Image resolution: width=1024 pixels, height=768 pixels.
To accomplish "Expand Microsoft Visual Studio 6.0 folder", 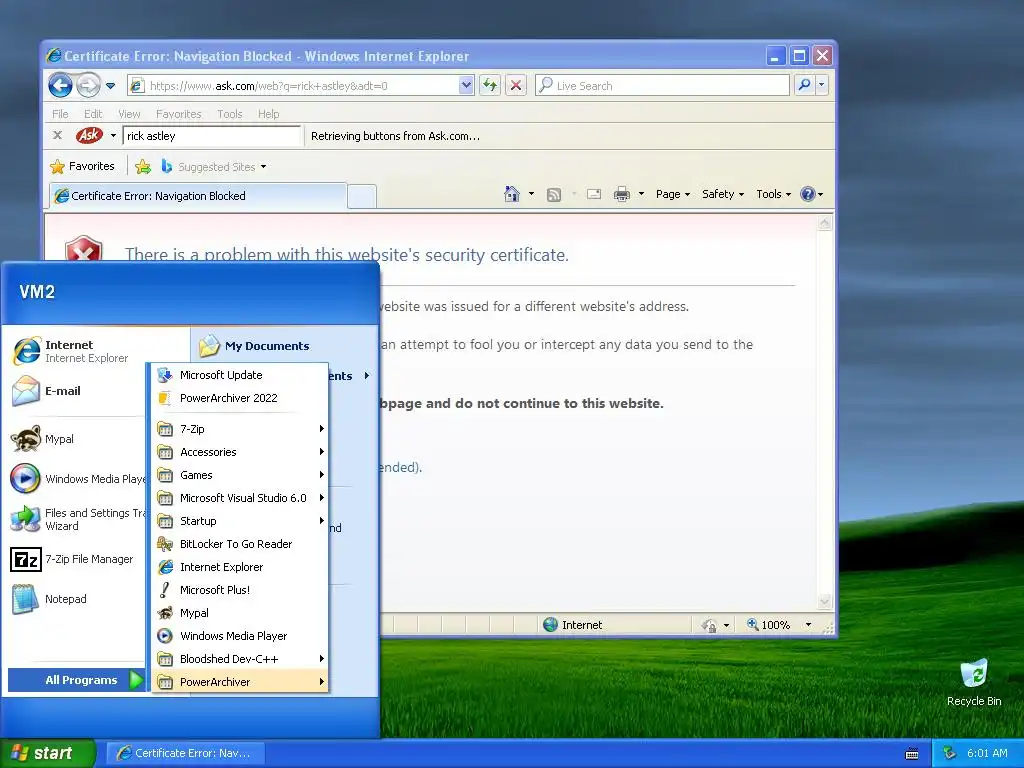I will pos(240,498).
